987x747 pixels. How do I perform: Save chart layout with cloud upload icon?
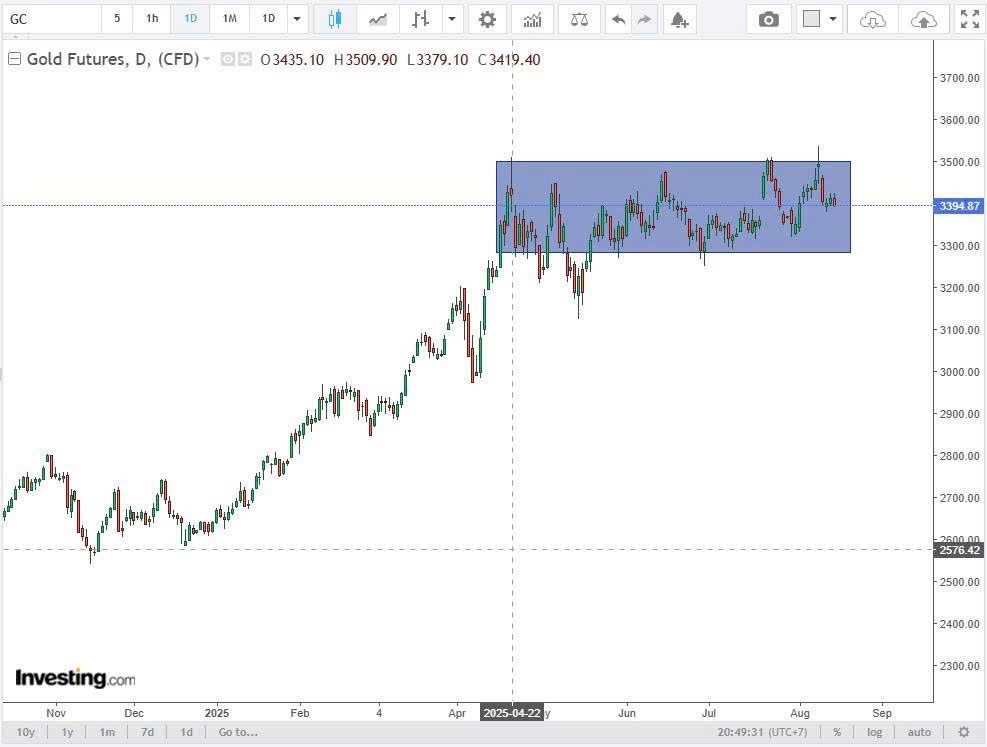[923, 19]
